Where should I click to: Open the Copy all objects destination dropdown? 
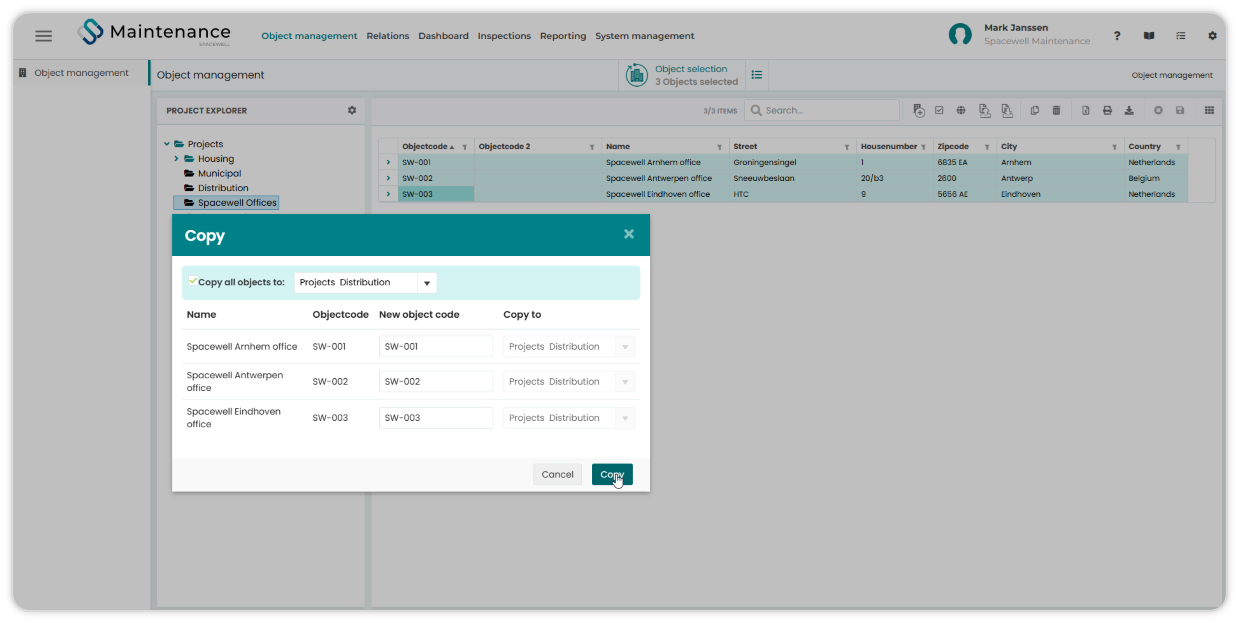(x=427, y=283)
